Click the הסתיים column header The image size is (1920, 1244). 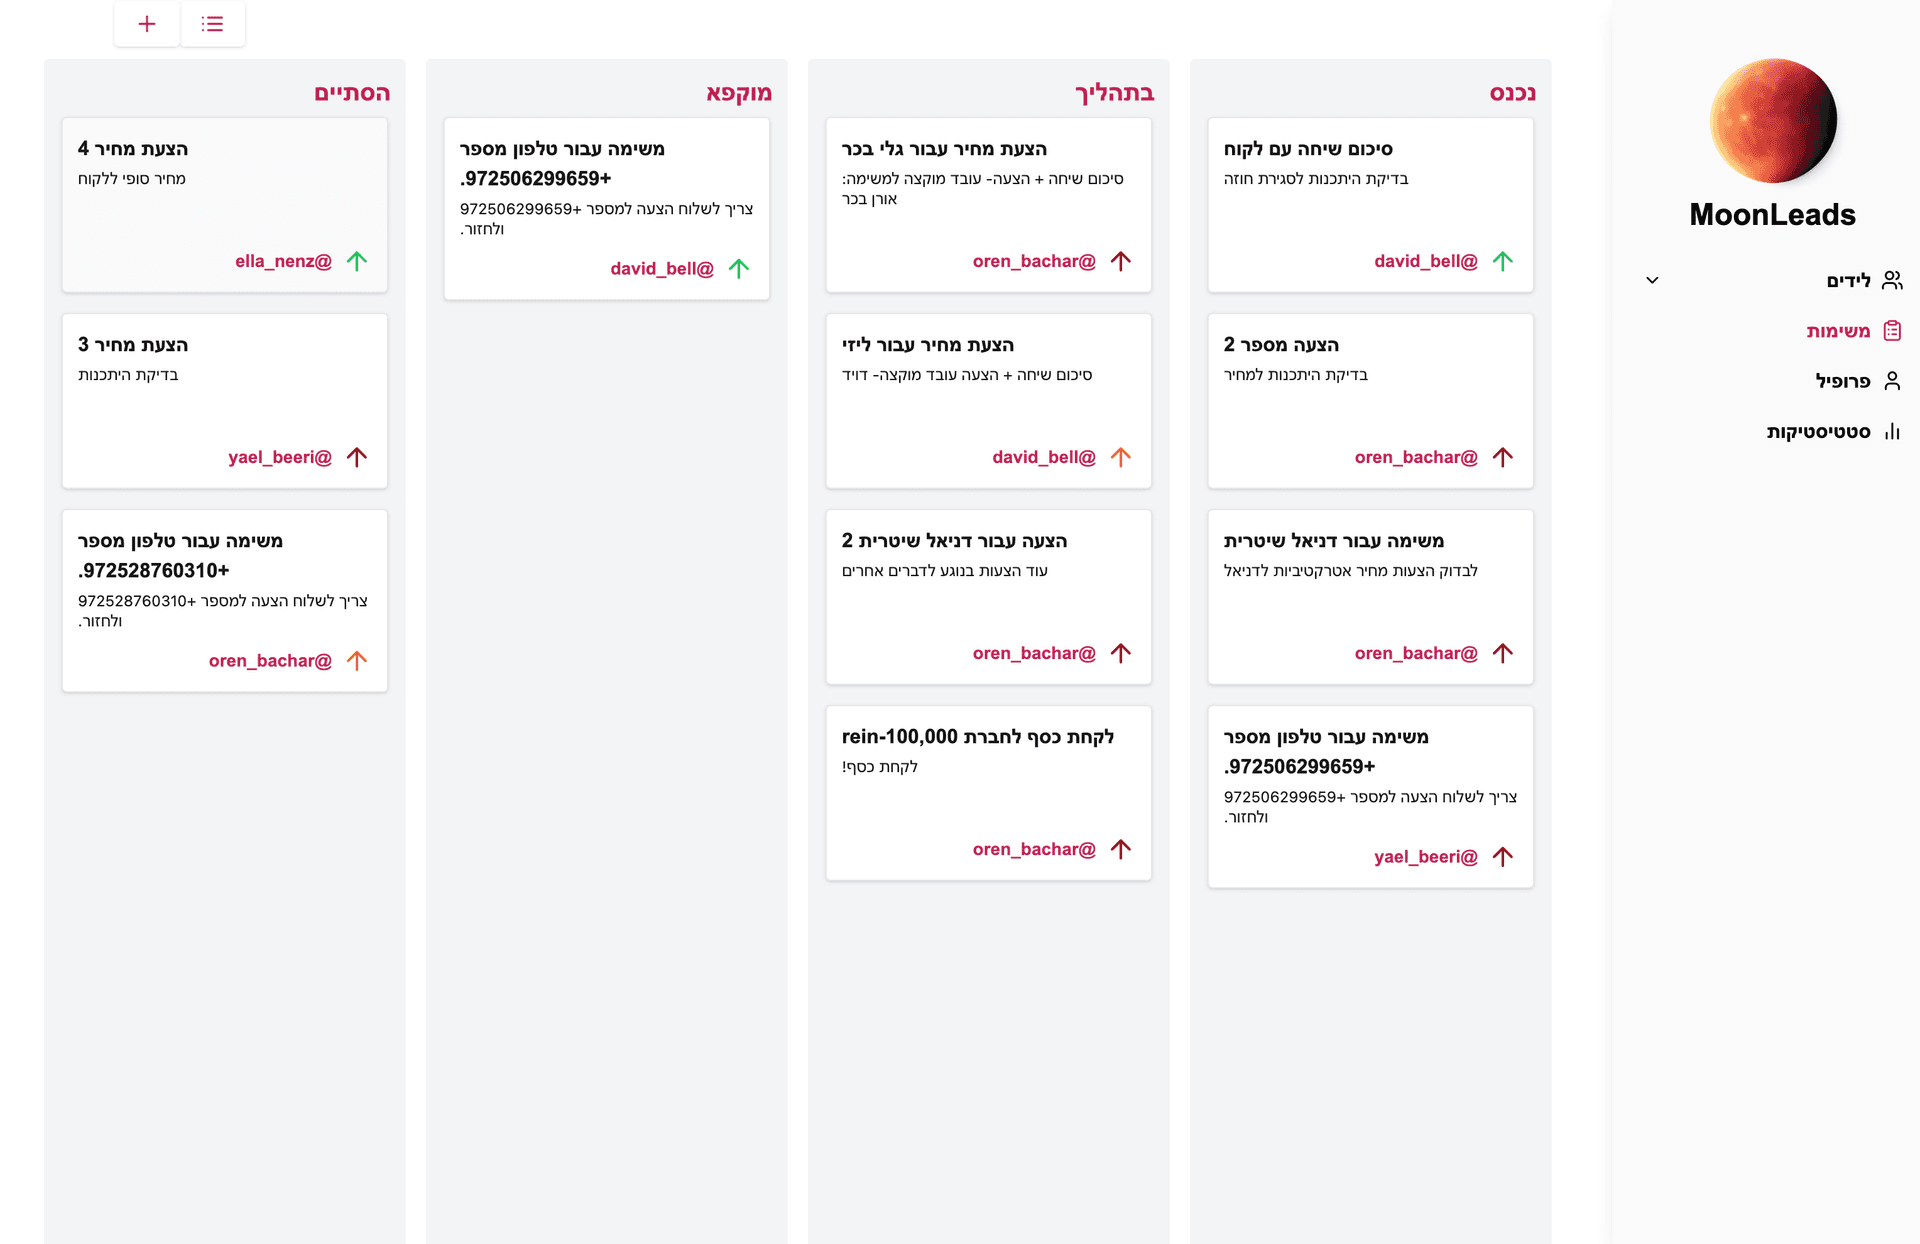click(x=352, y=93)
